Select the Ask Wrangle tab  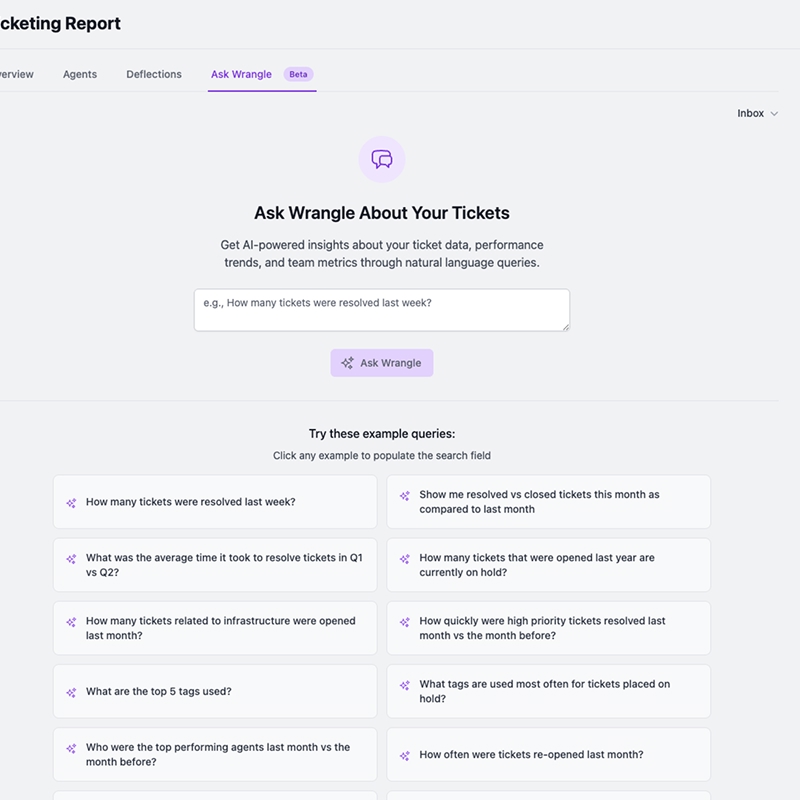point(241,74)
